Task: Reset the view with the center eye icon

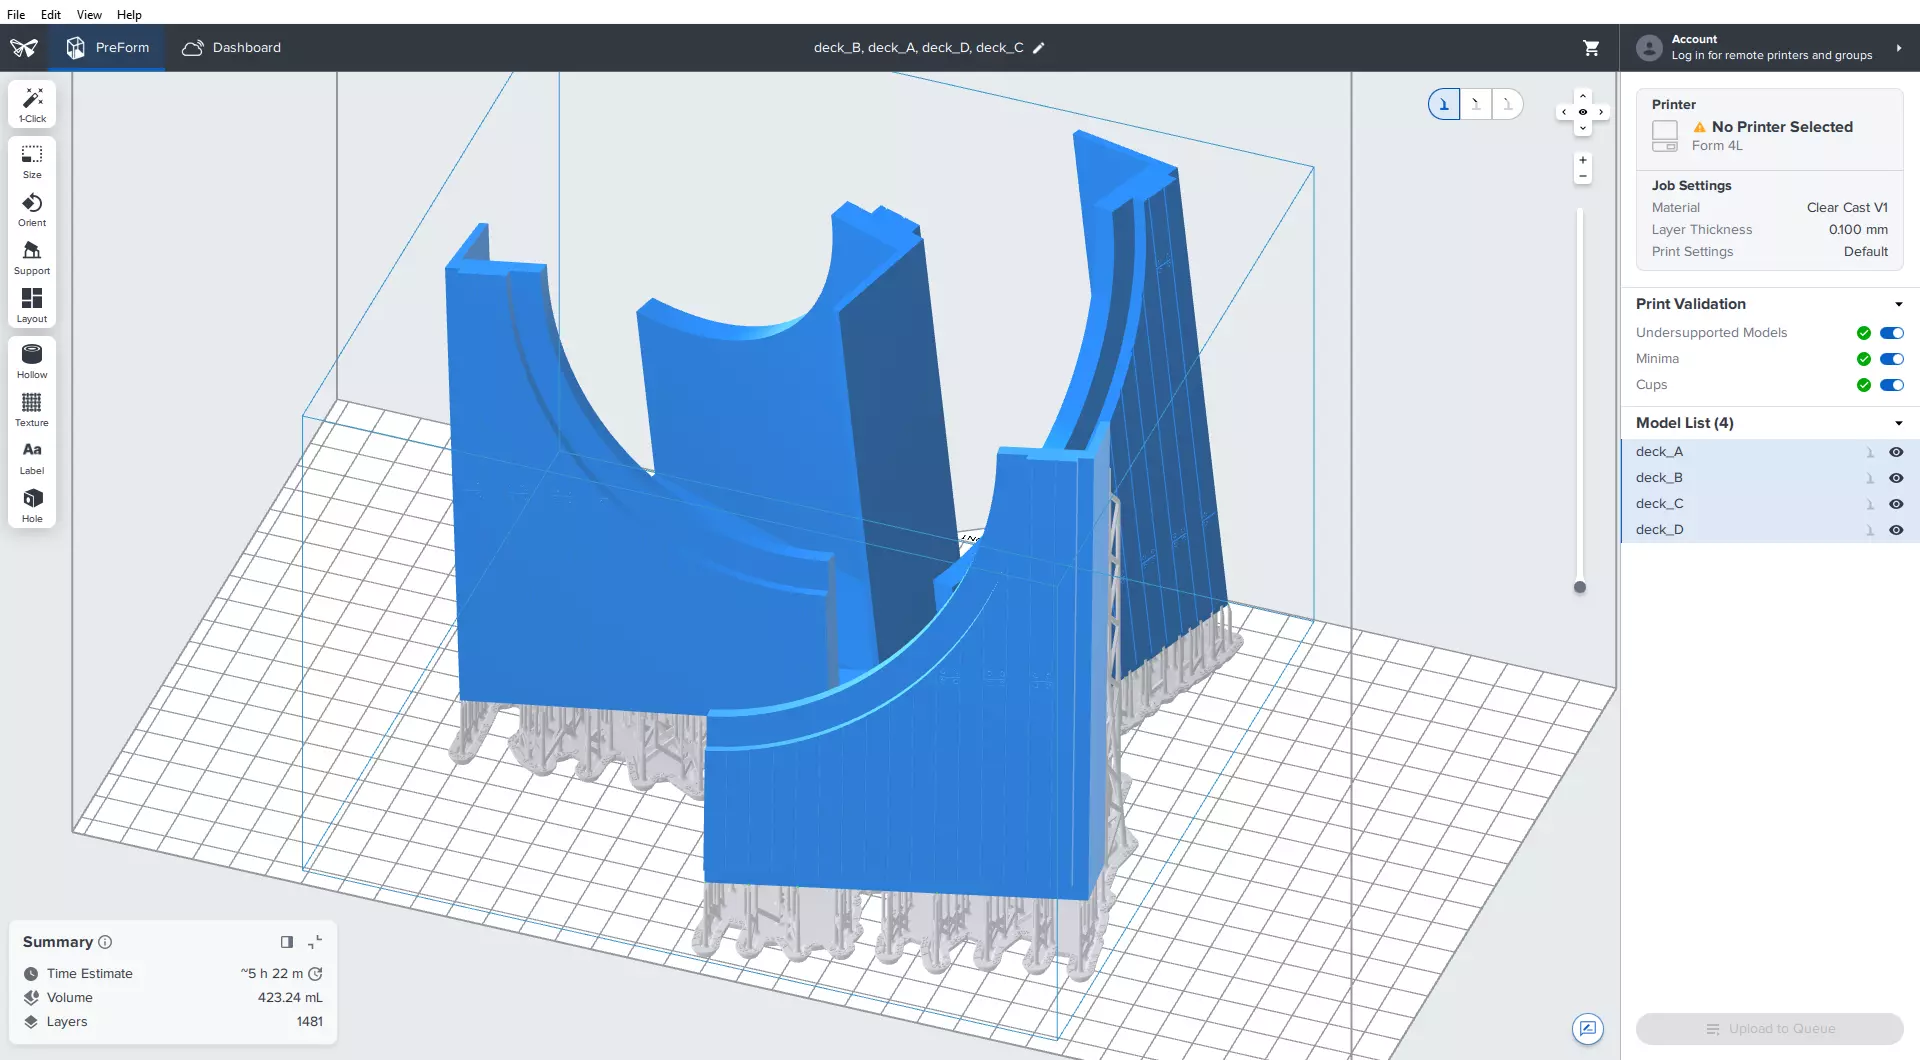Action: pyautogui.click(x=1583, y=112)
